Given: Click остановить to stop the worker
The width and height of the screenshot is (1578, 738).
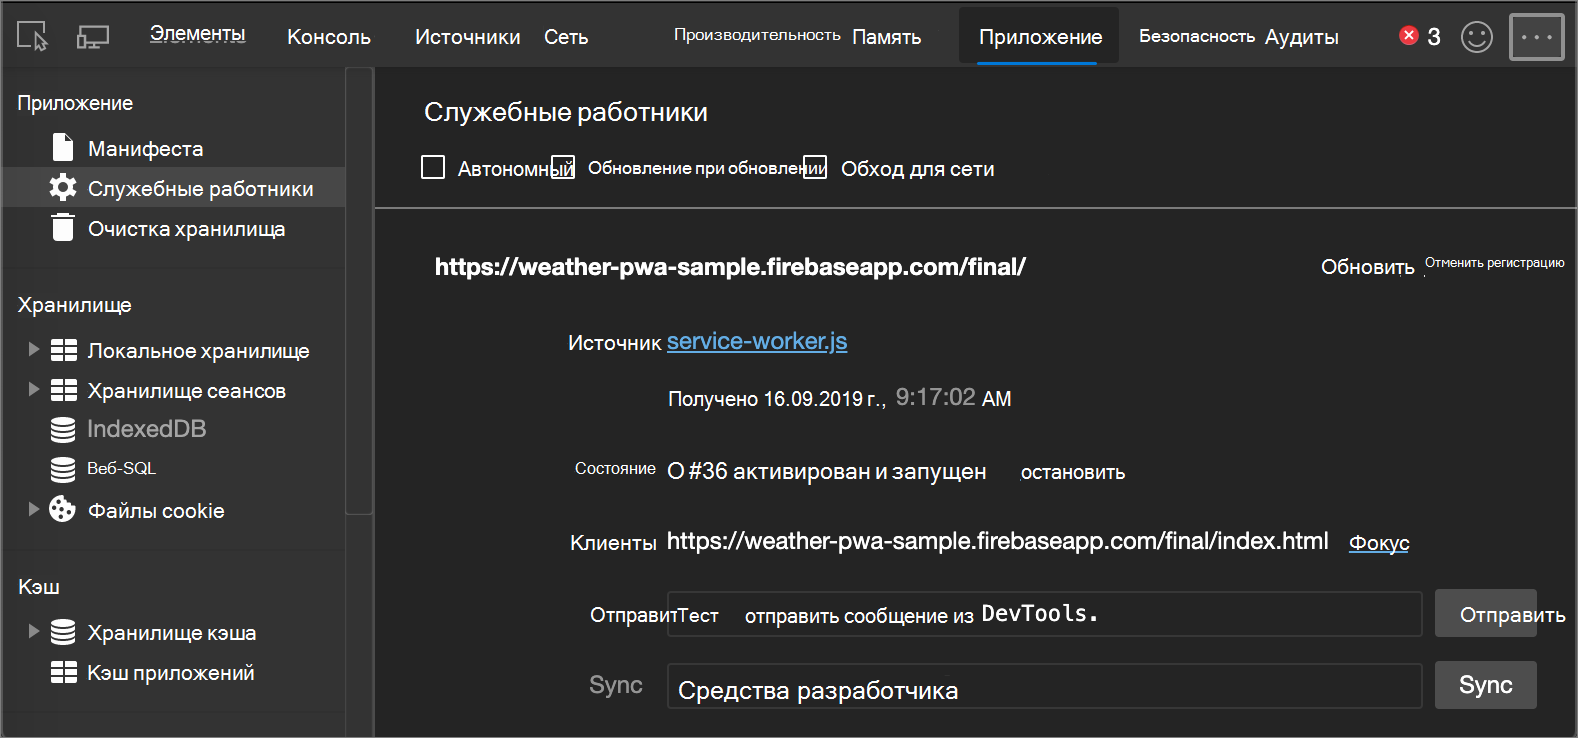Looking at the screenshot, I should tap(1072, 472).
